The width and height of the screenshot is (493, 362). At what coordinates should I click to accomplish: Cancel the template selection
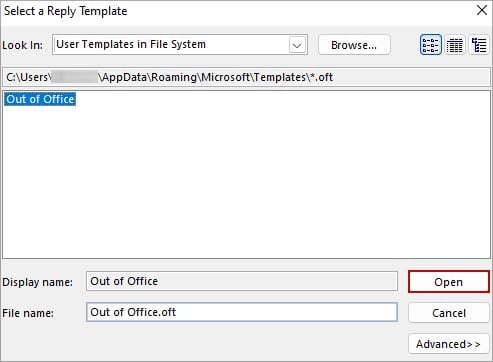coord(449,313)
